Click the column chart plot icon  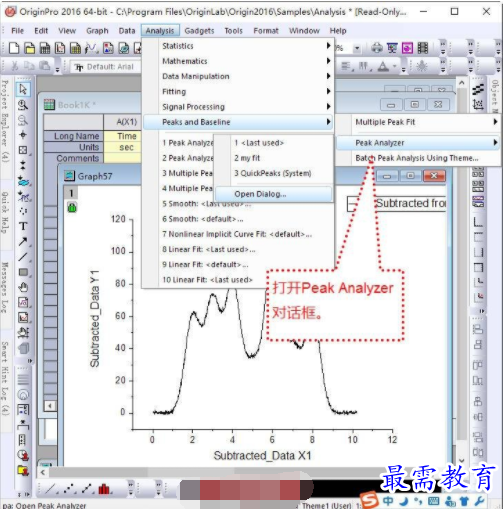104,489
